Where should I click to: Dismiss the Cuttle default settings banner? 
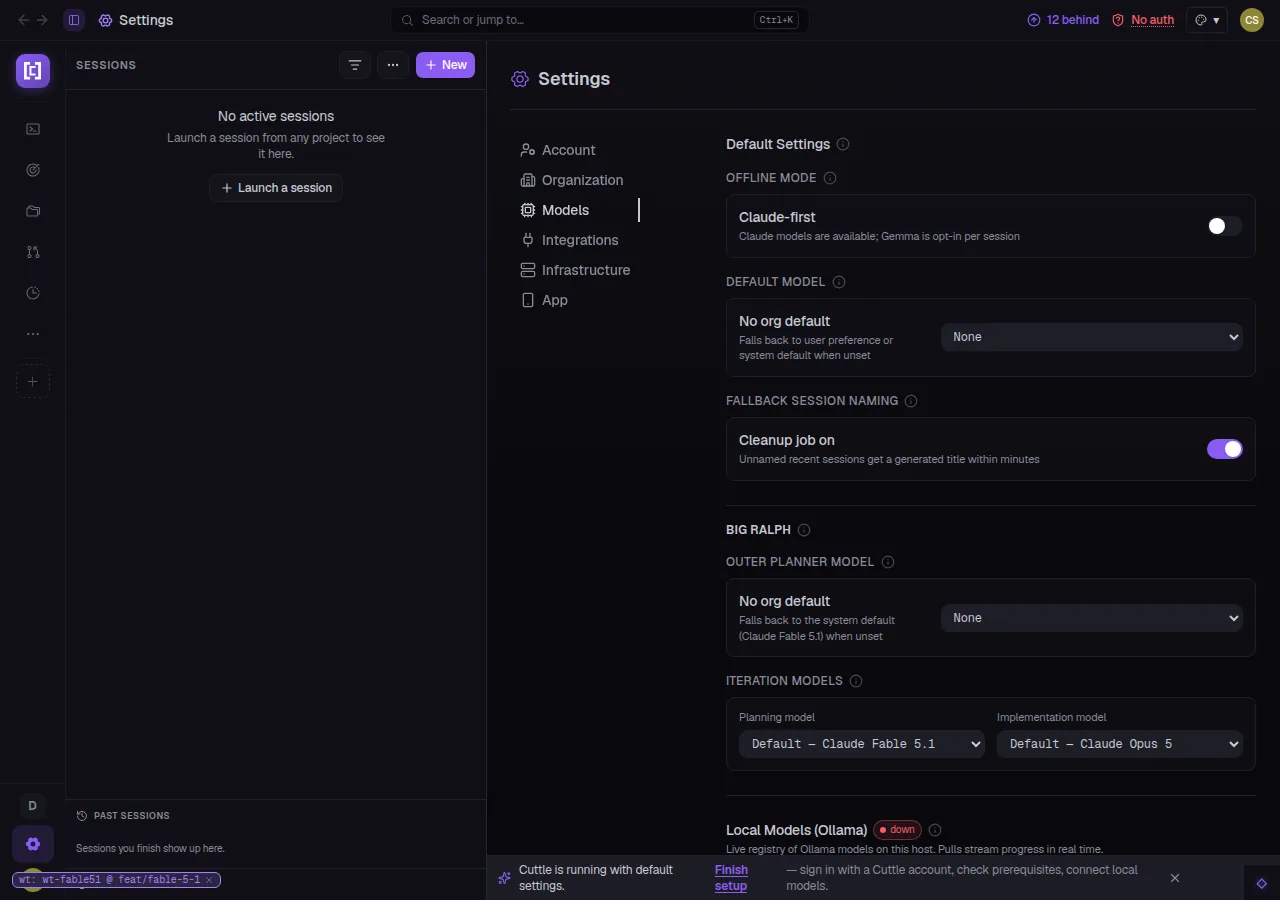tap(1175, 878)
